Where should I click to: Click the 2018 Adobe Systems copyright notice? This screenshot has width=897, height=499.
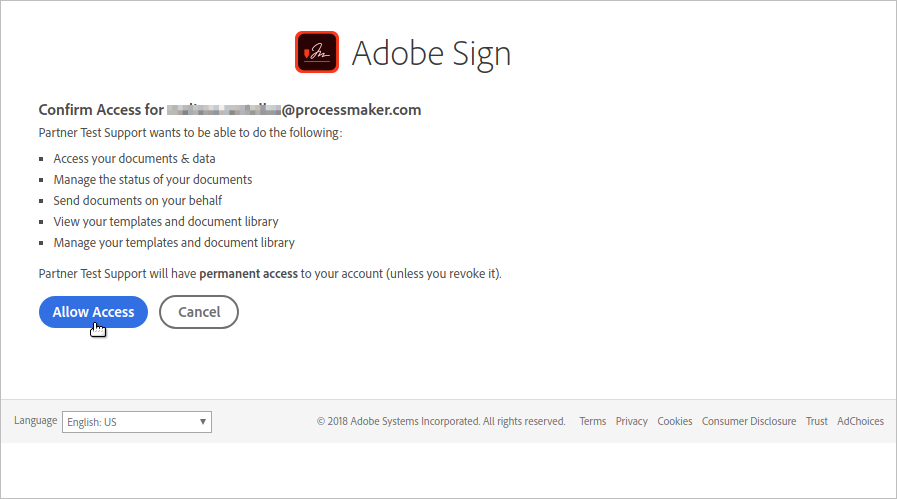[x=441, y=421]
